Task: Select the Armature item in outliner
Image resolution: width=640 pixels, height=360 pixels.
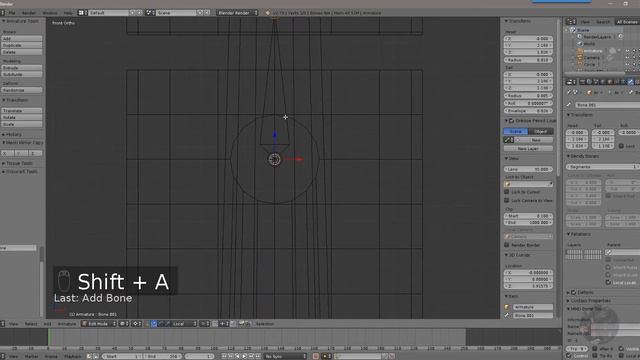Action: (x=593, y=51)
